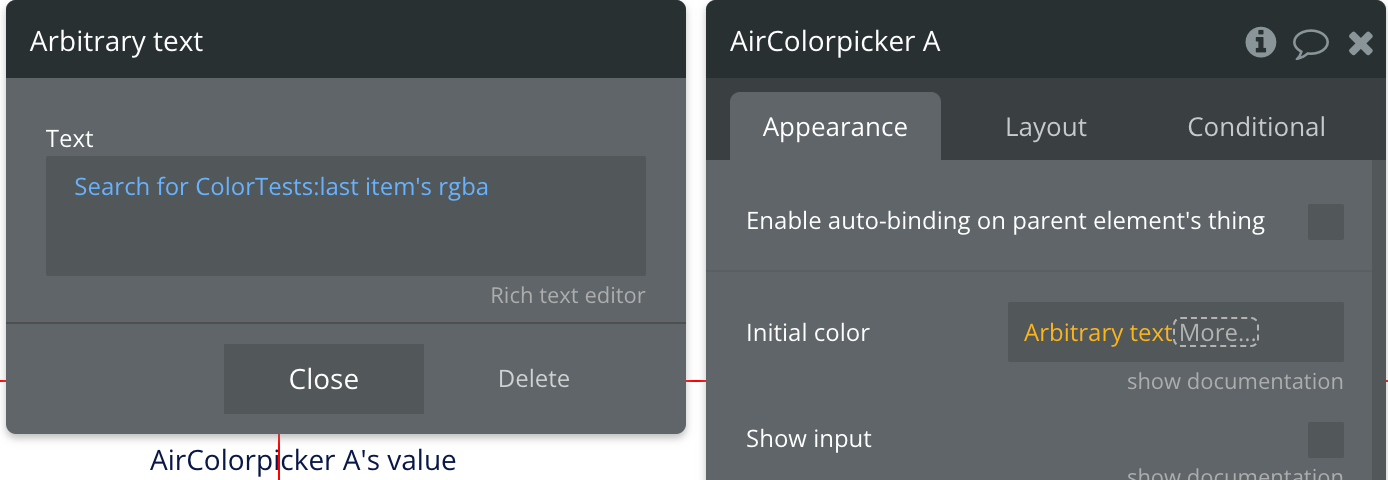This screenshot has height=480, width=1388.
Task: Click Delete in the Arbitrary text dialog
Action: 534,379
